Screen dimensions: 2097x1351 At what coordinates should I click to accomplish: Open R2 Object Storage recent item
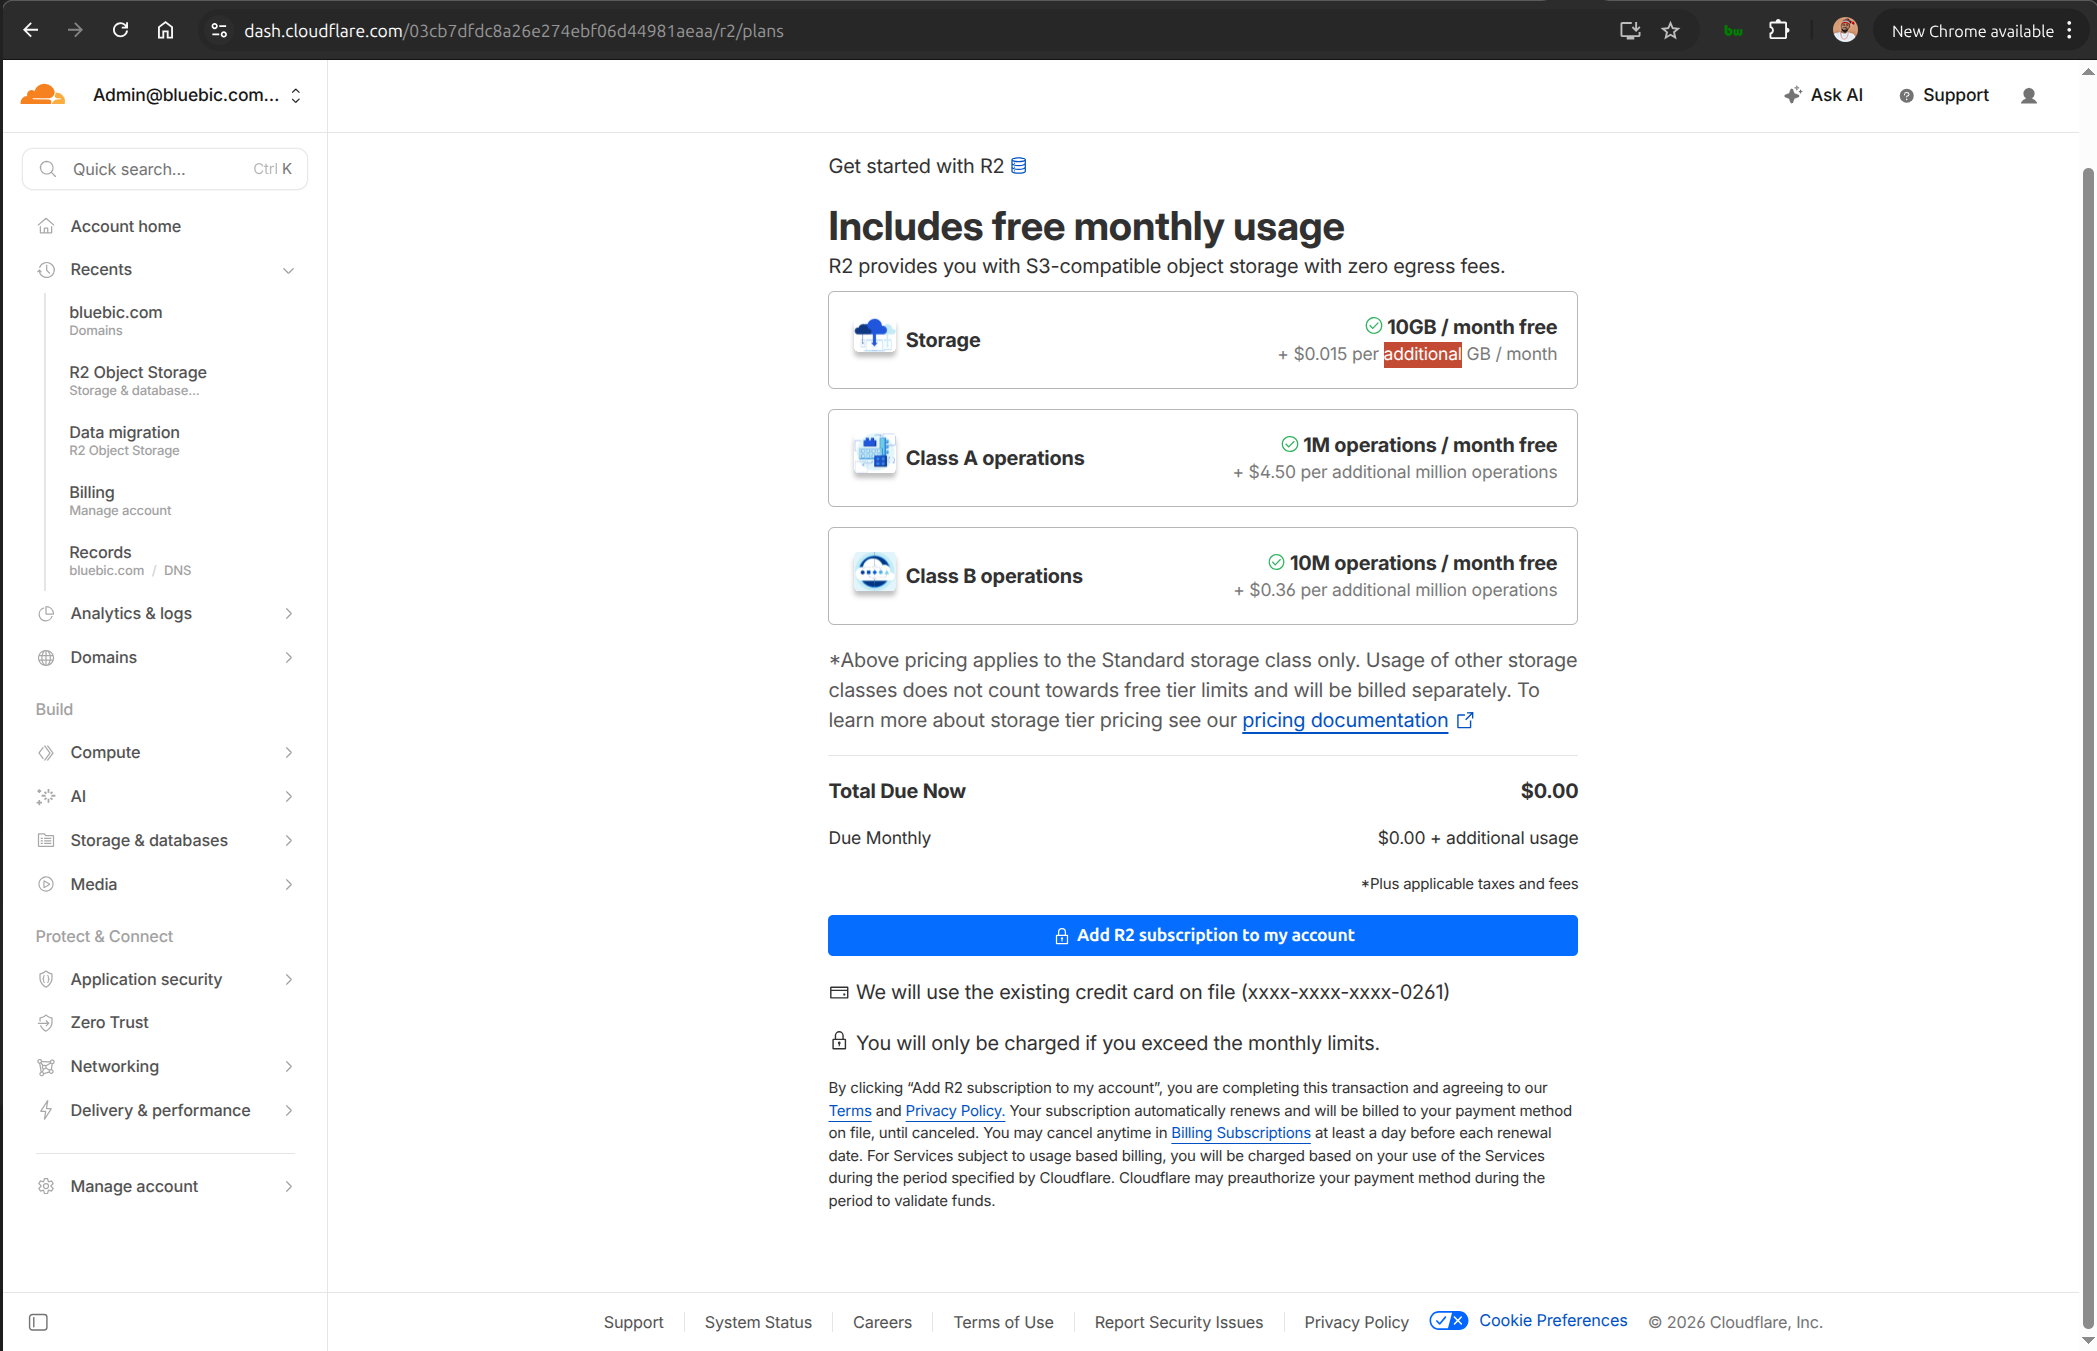click(x=138, y=372)
